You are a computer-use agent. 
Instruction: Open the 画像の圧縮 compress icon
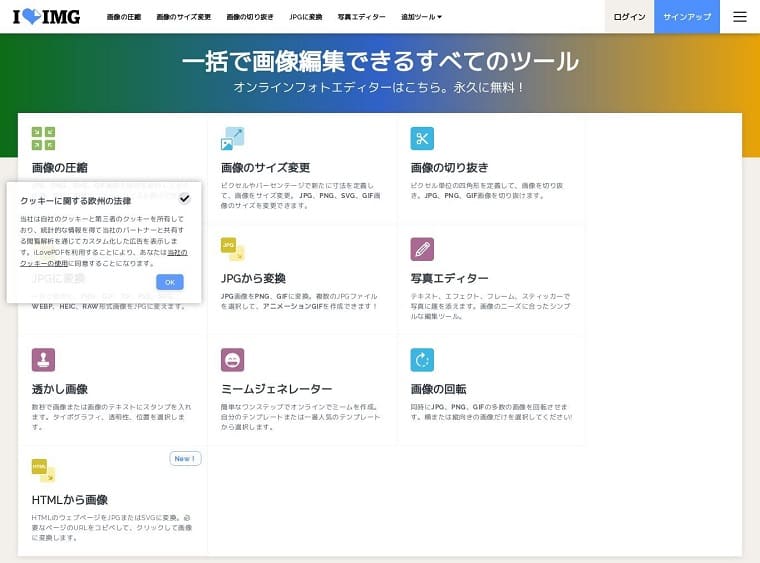point(43,139)
